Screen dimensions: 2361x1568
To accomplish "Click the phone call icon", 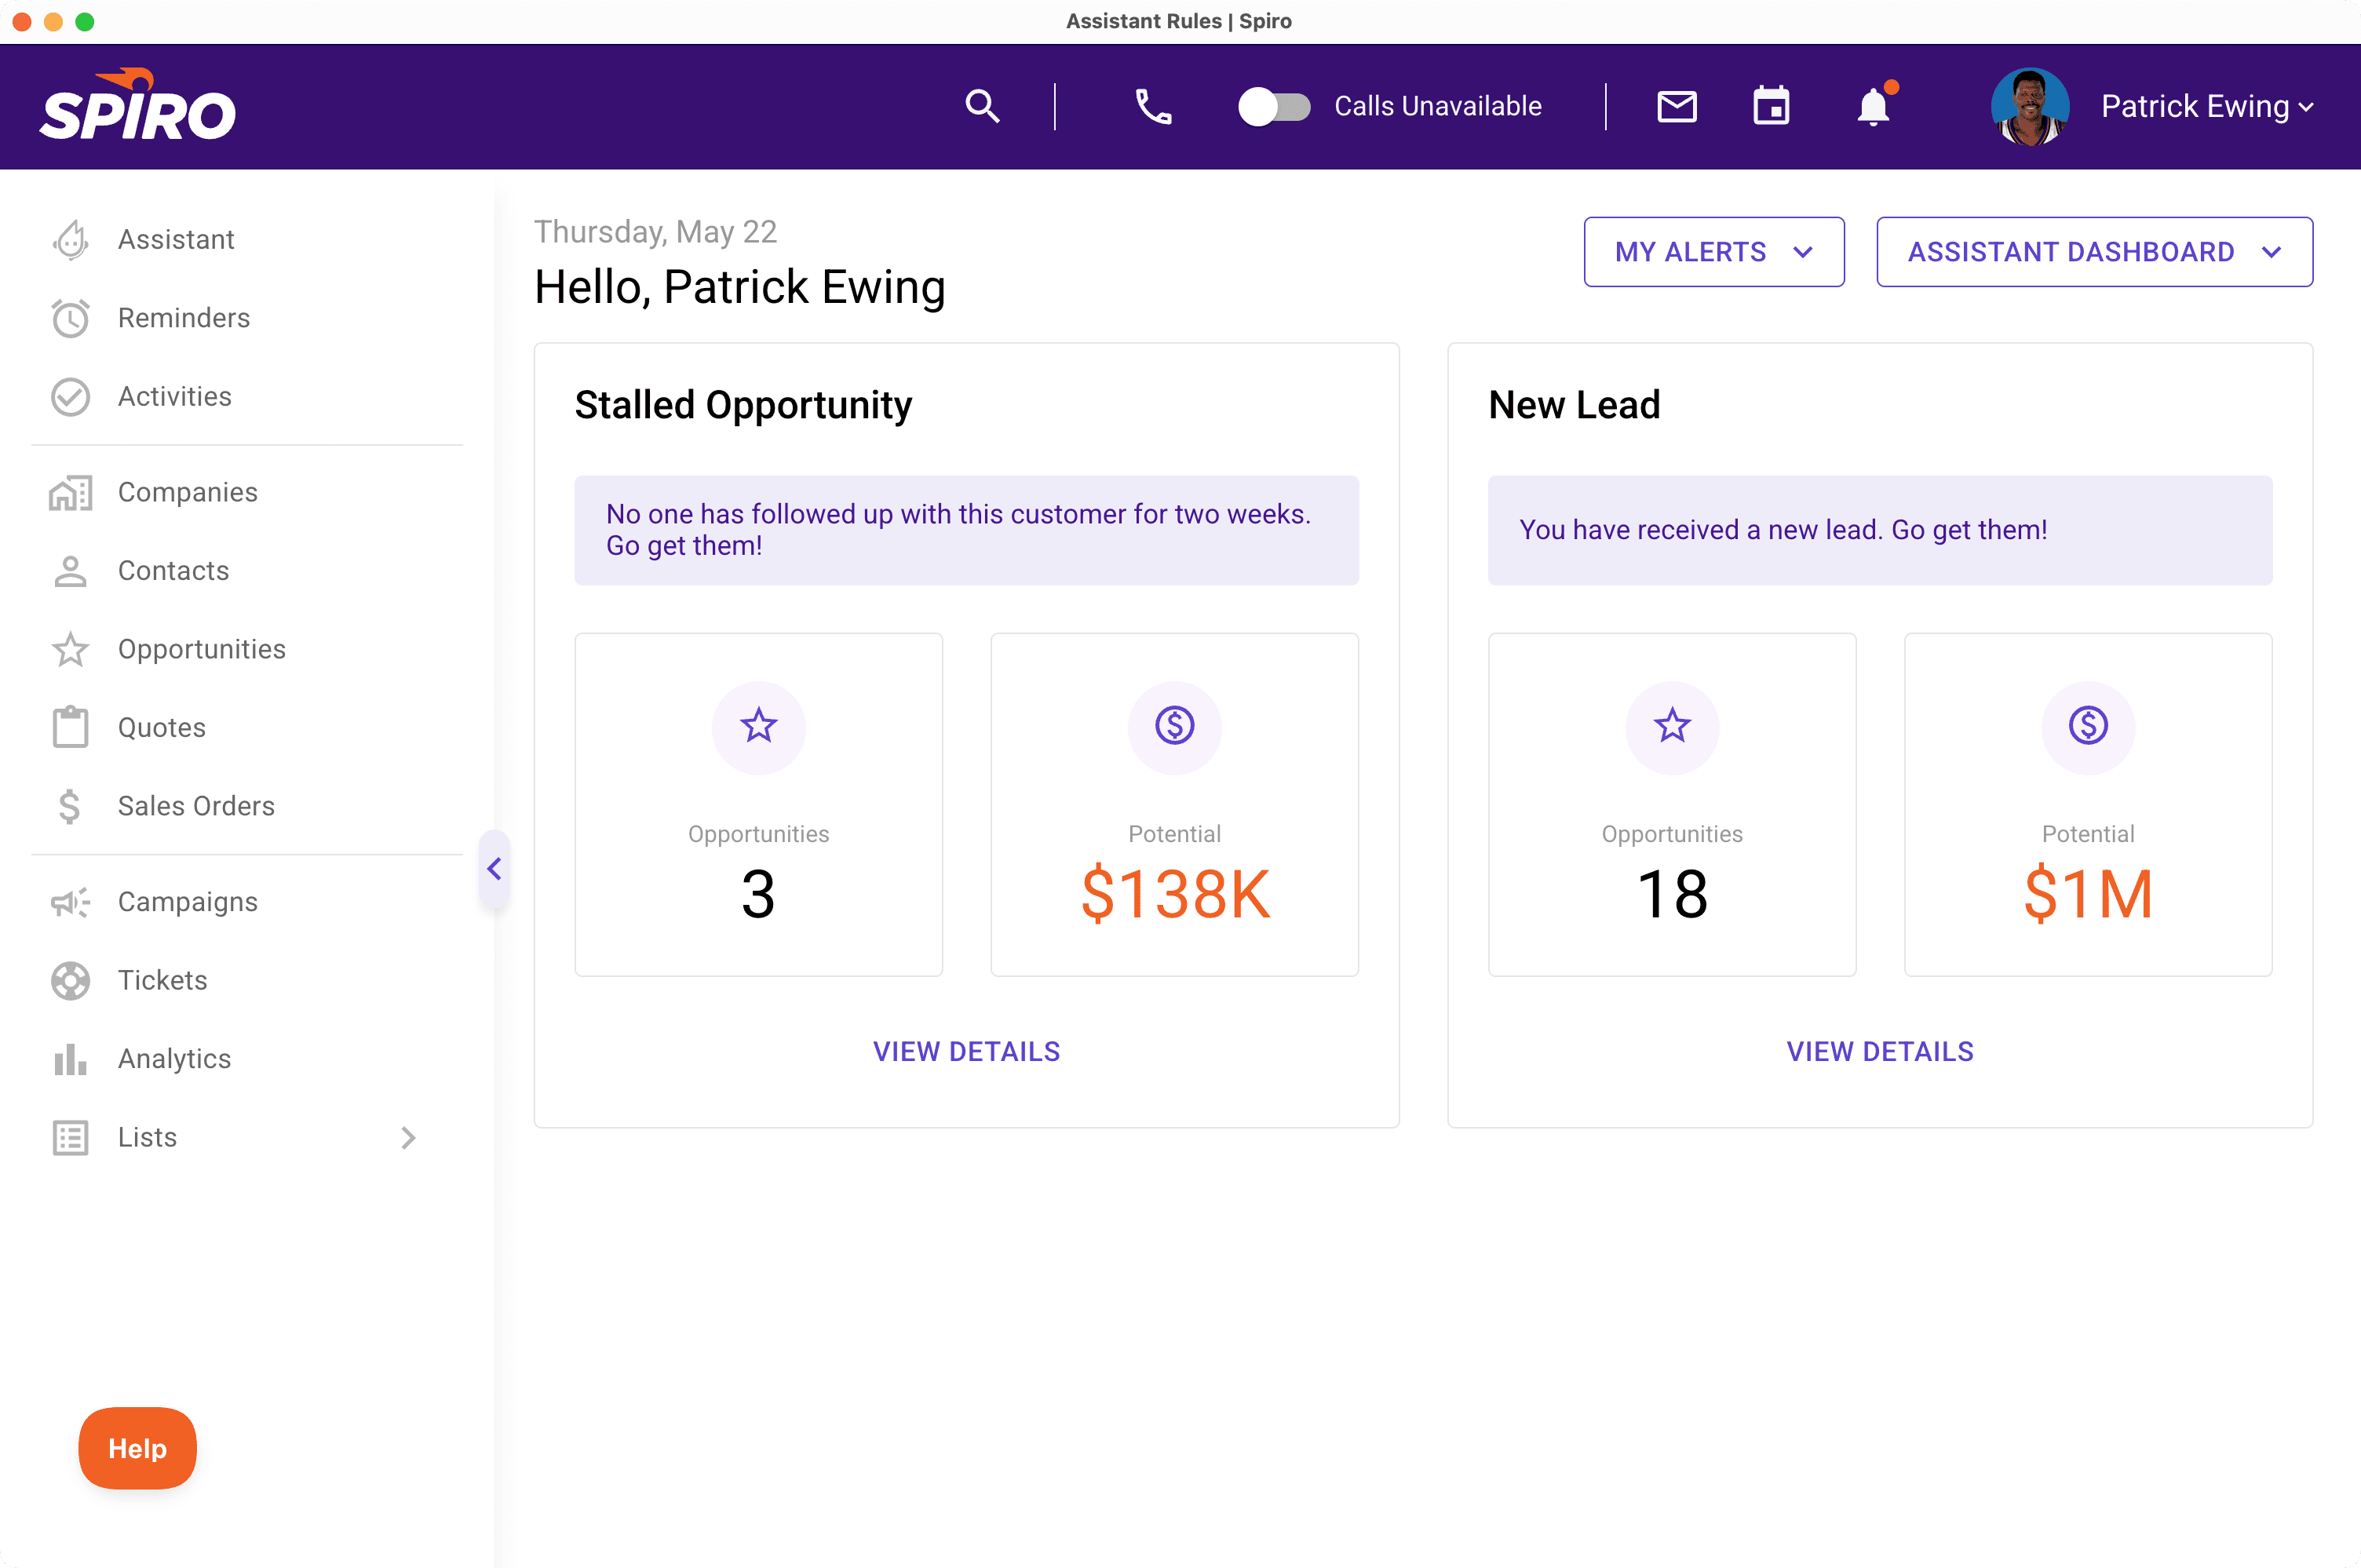I will coord(1153,106).
